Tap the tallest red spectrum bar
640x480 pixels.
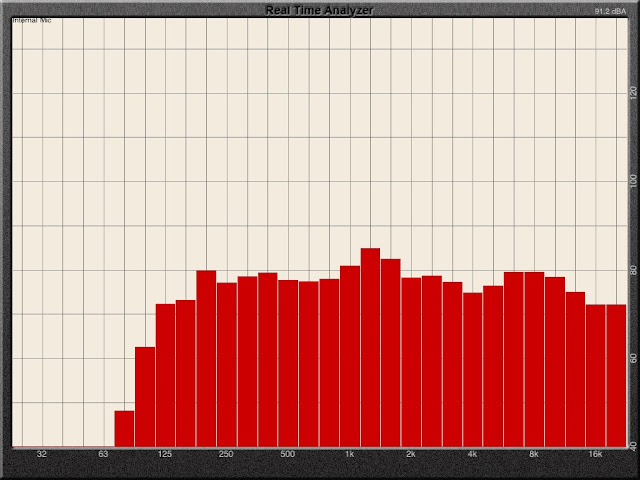[x=370, y=347]
